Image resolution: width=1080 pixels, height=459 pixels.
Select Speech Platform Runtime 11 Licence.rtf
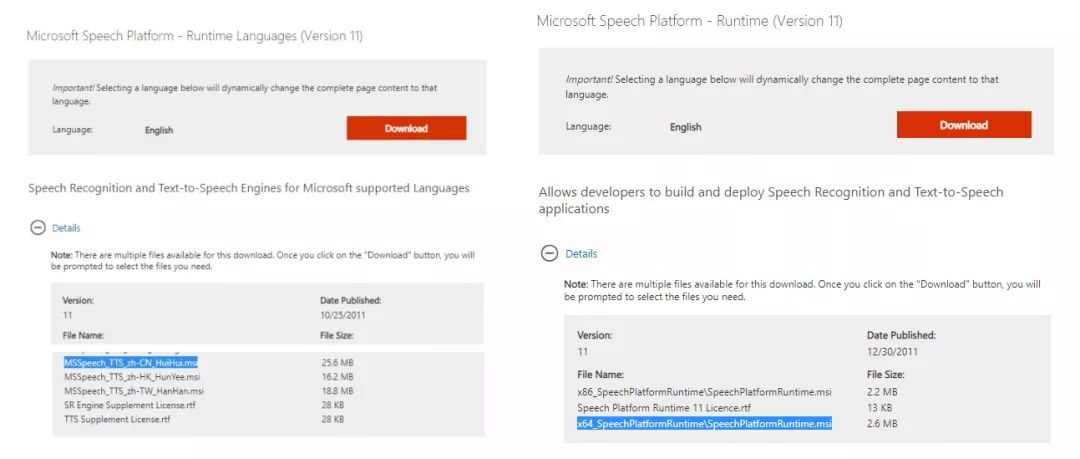(664, 408)
